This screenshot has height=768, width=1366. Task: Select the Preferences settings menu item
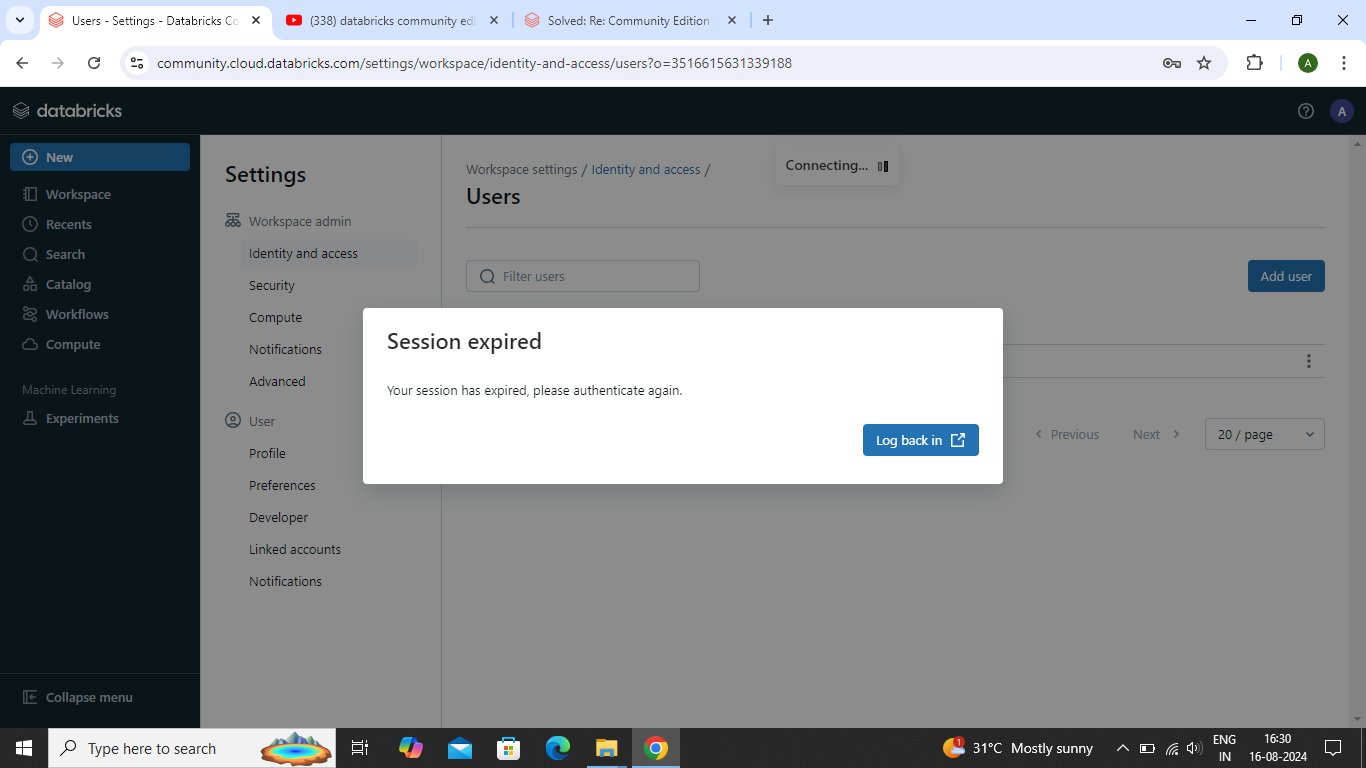click(282, 485)
